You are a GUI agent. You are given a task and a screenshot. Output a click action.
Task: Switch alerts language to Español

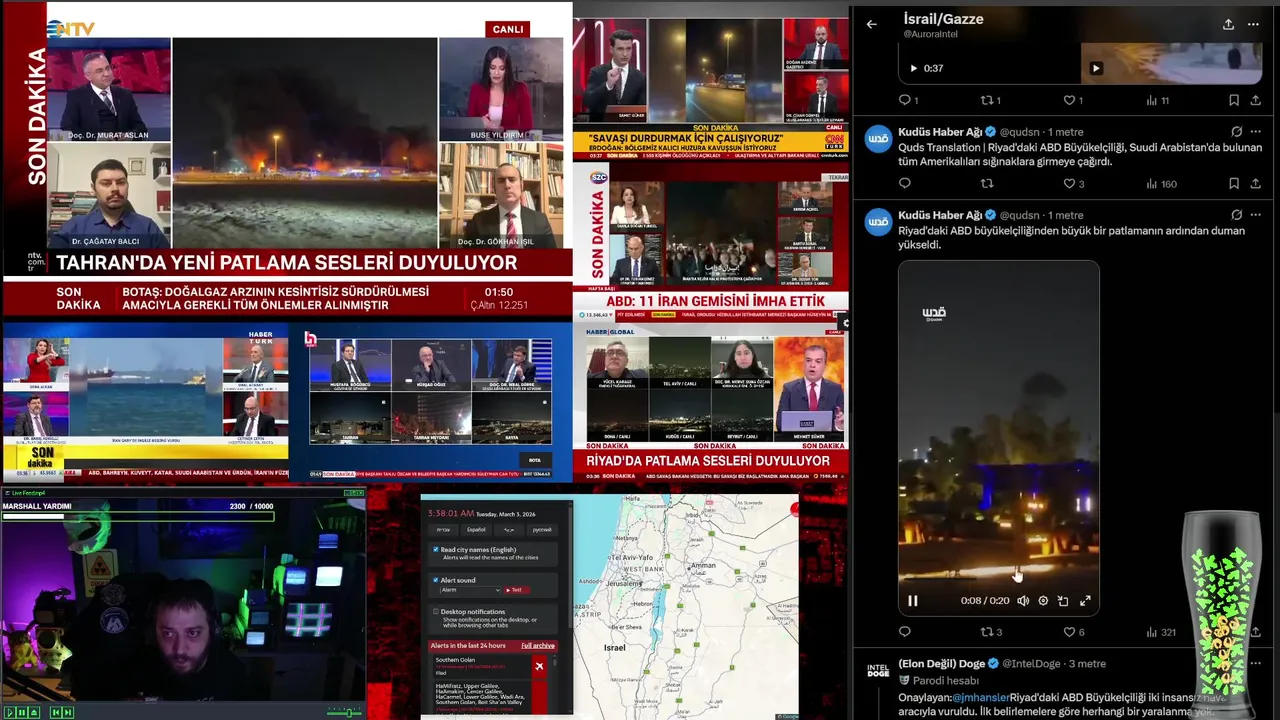click(476, 530)
